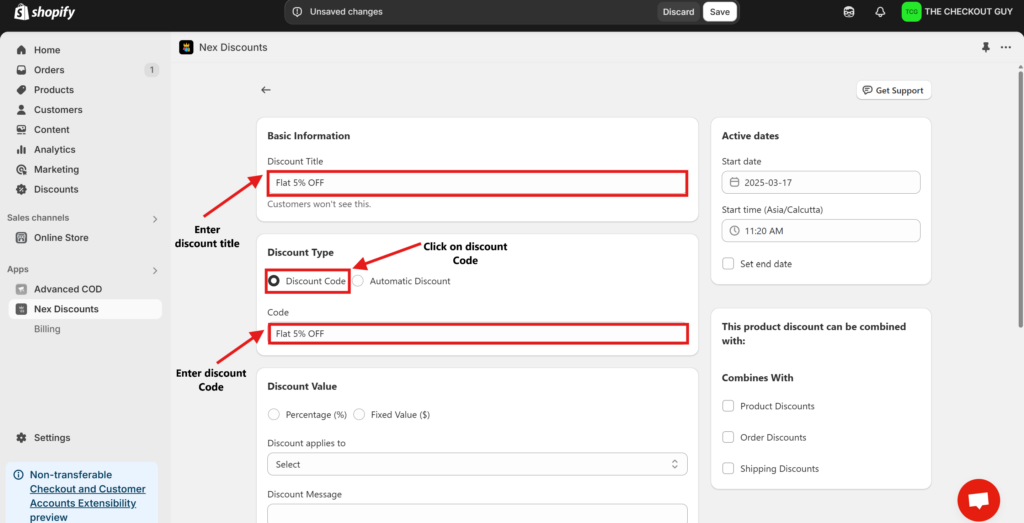Open the sidekick icon near bell
Screen dimensions: 1024x523
[x=849, y=12]
